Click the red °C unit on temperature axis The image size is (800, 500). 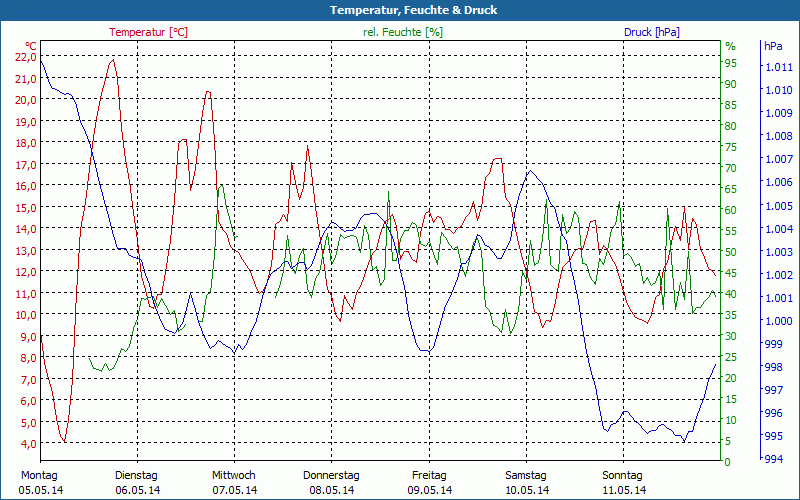click(30, 46)
